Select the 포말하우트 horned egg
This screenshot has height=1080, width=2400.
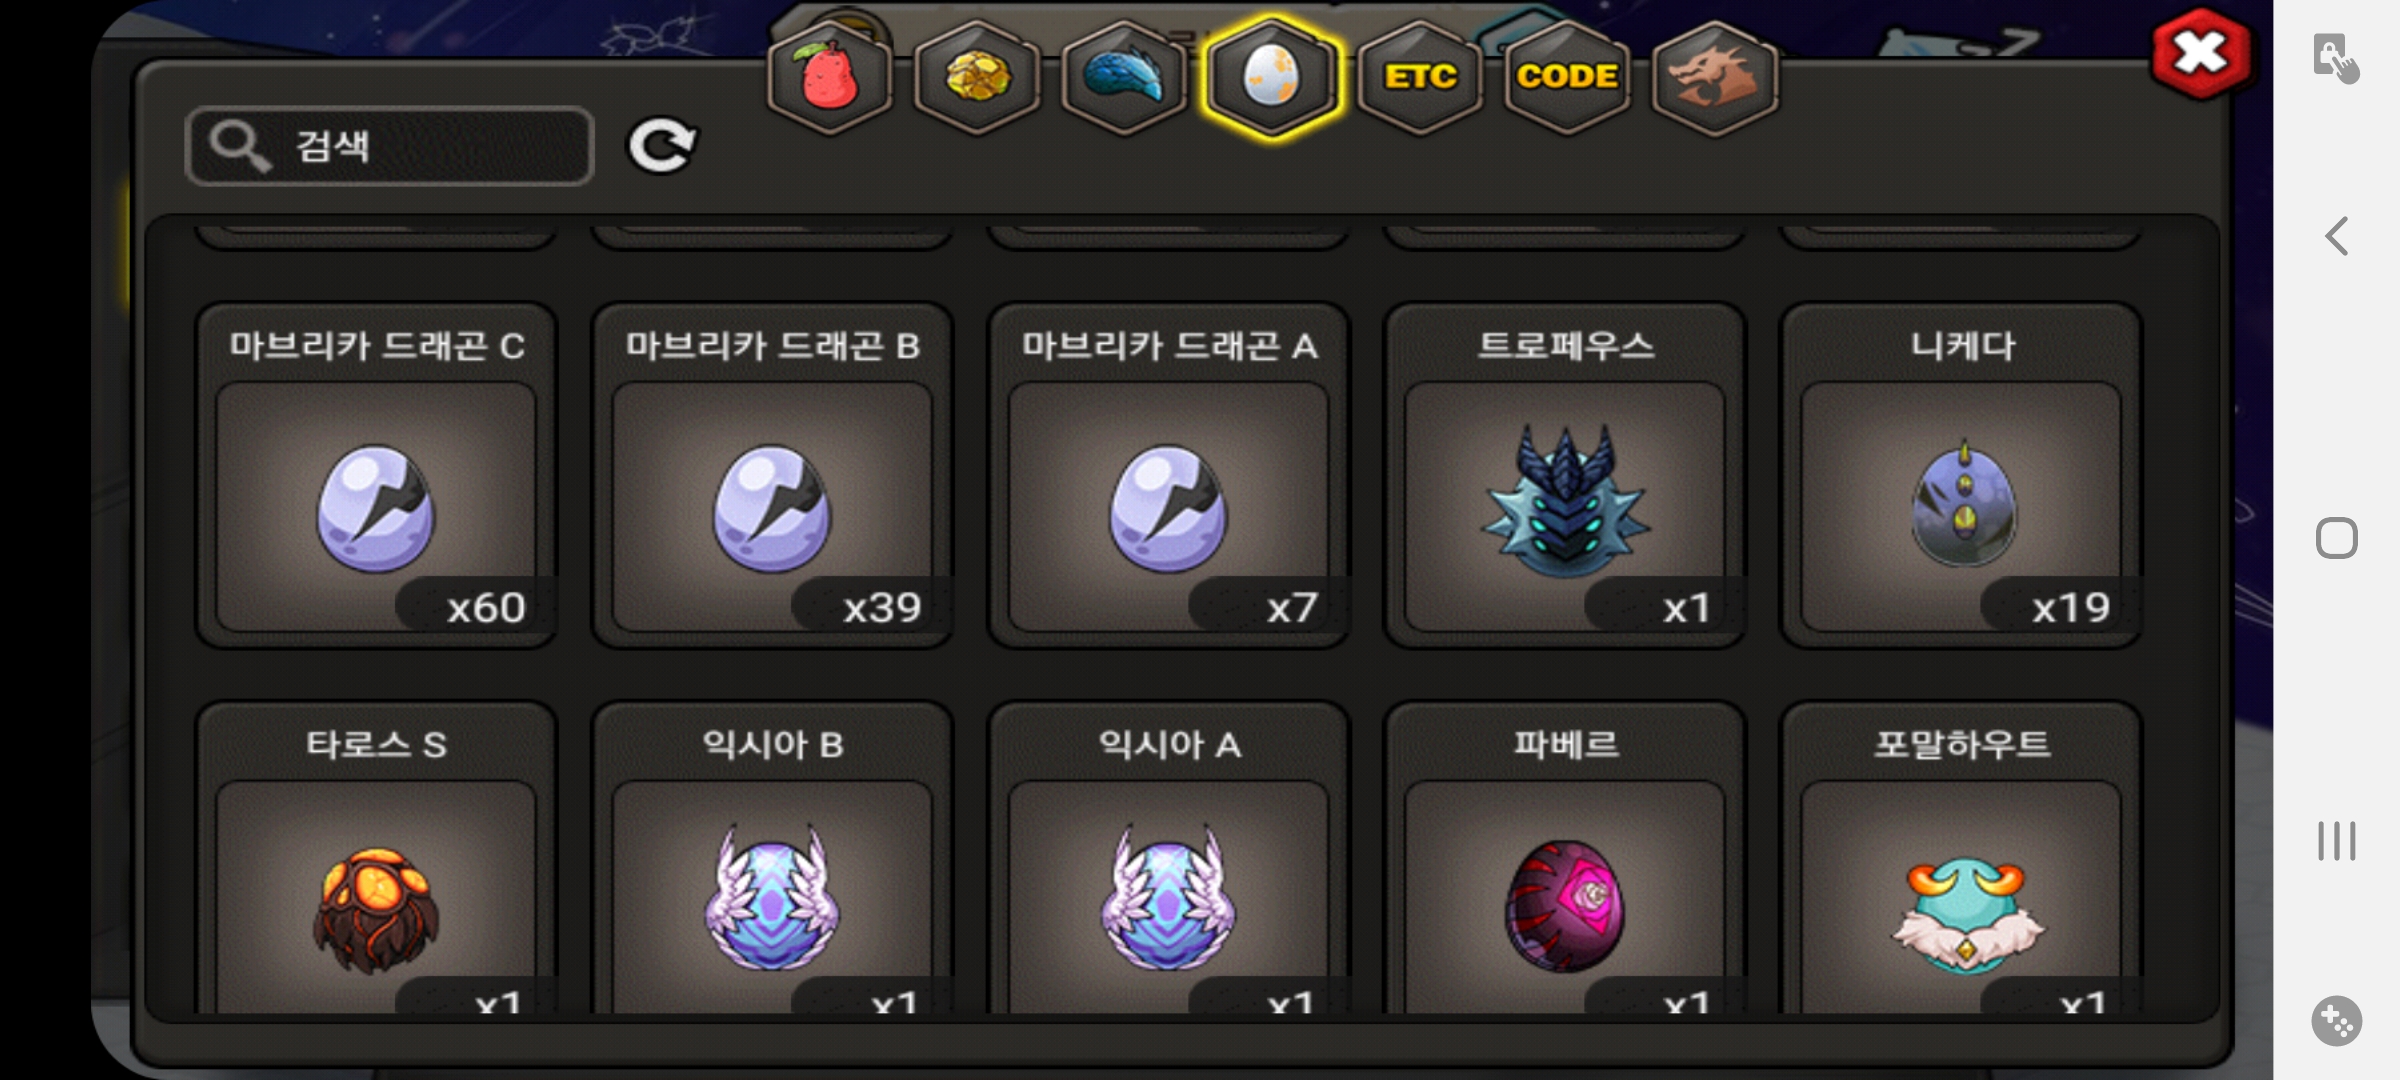click(x=1961, y=860)
